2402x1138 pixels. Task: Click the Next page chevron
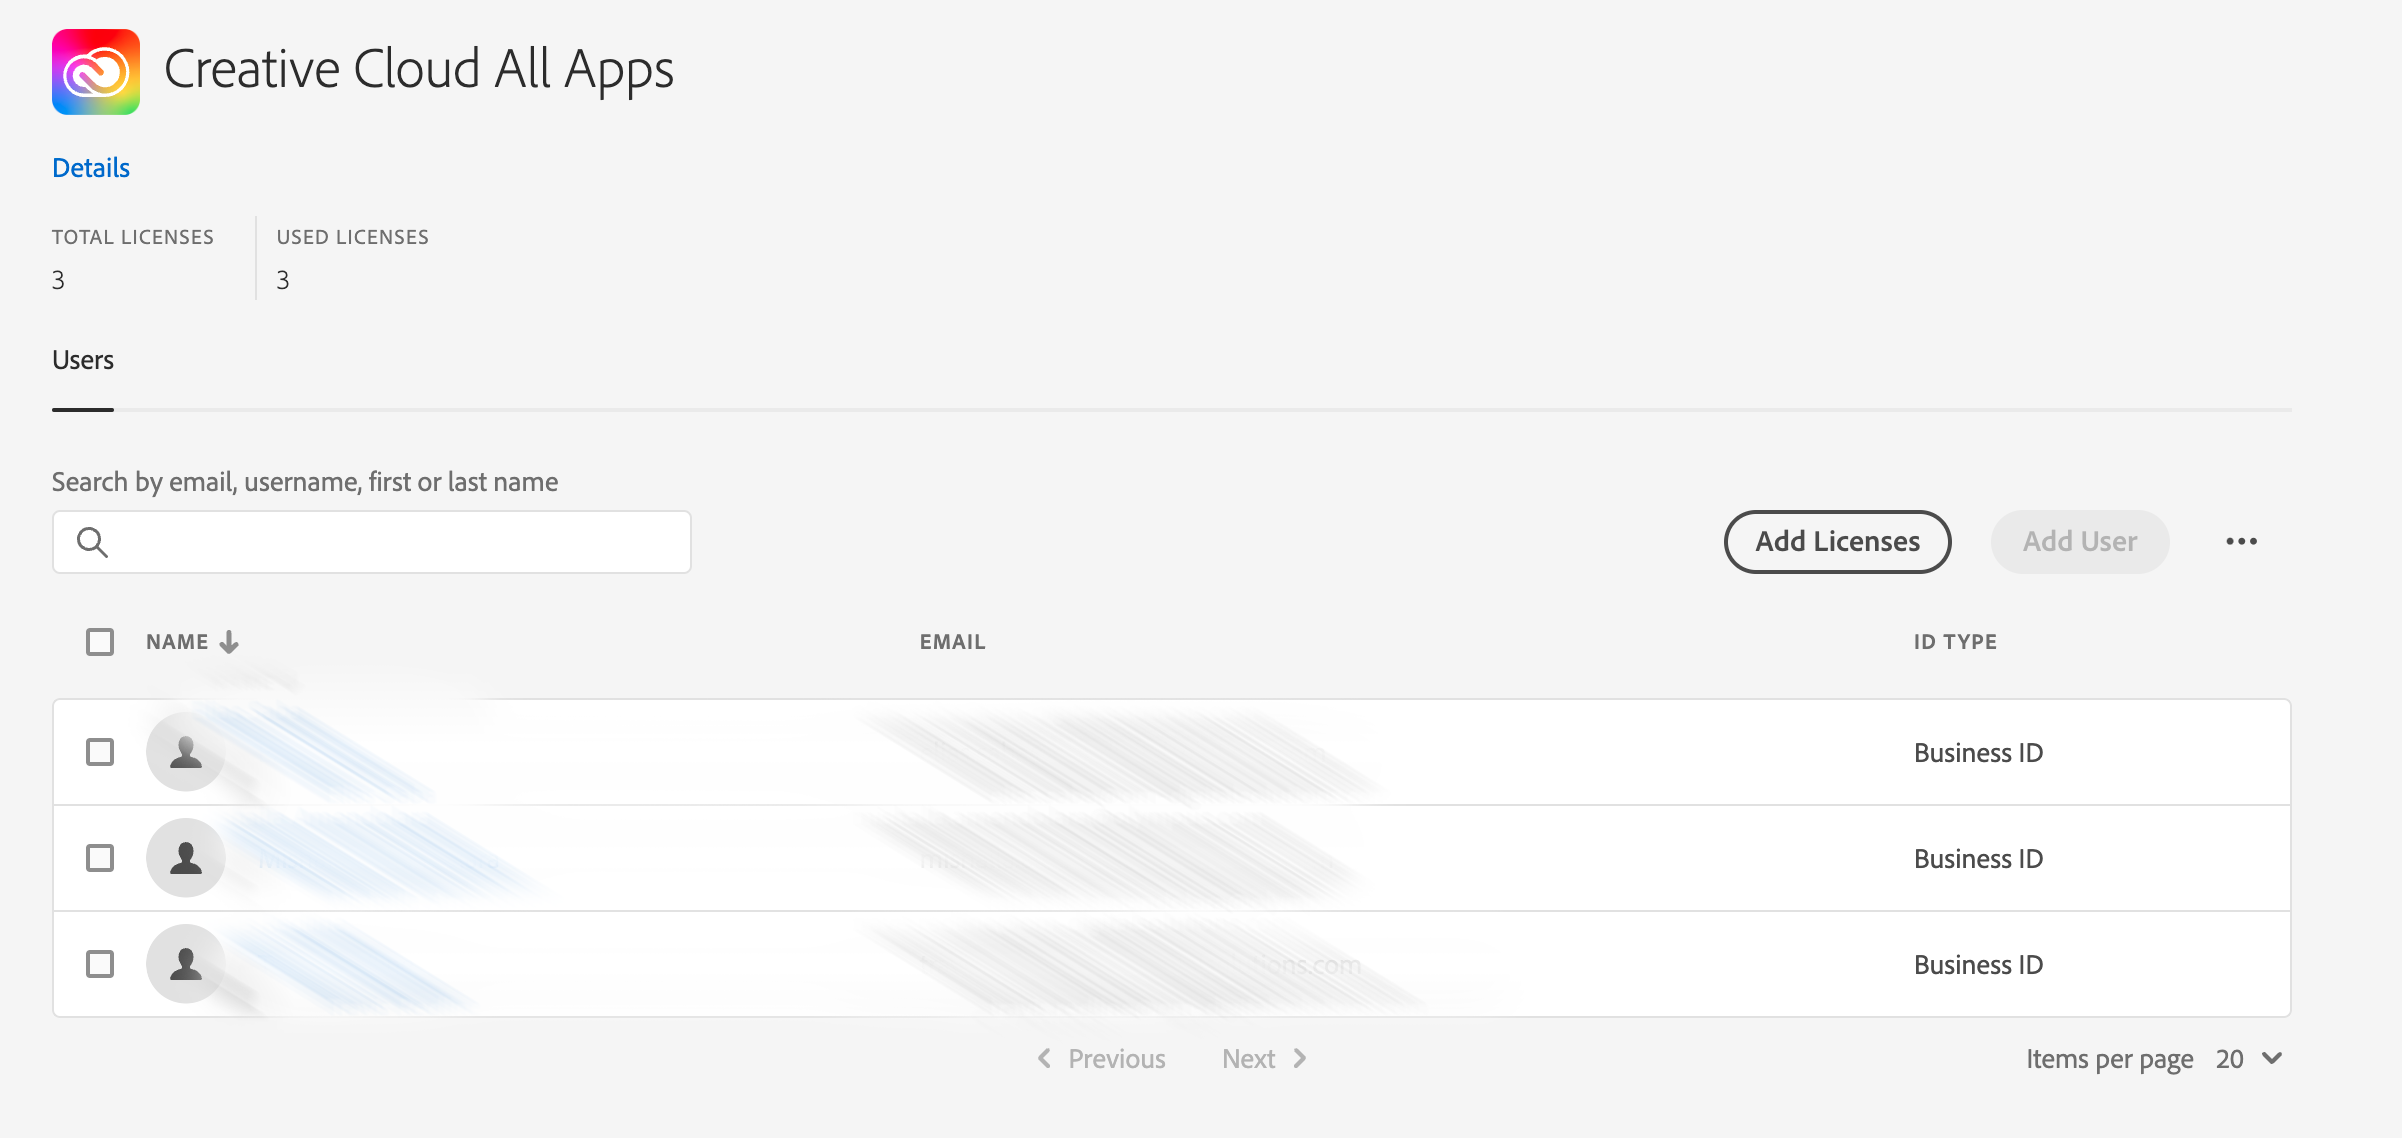click(1300, 1058)
